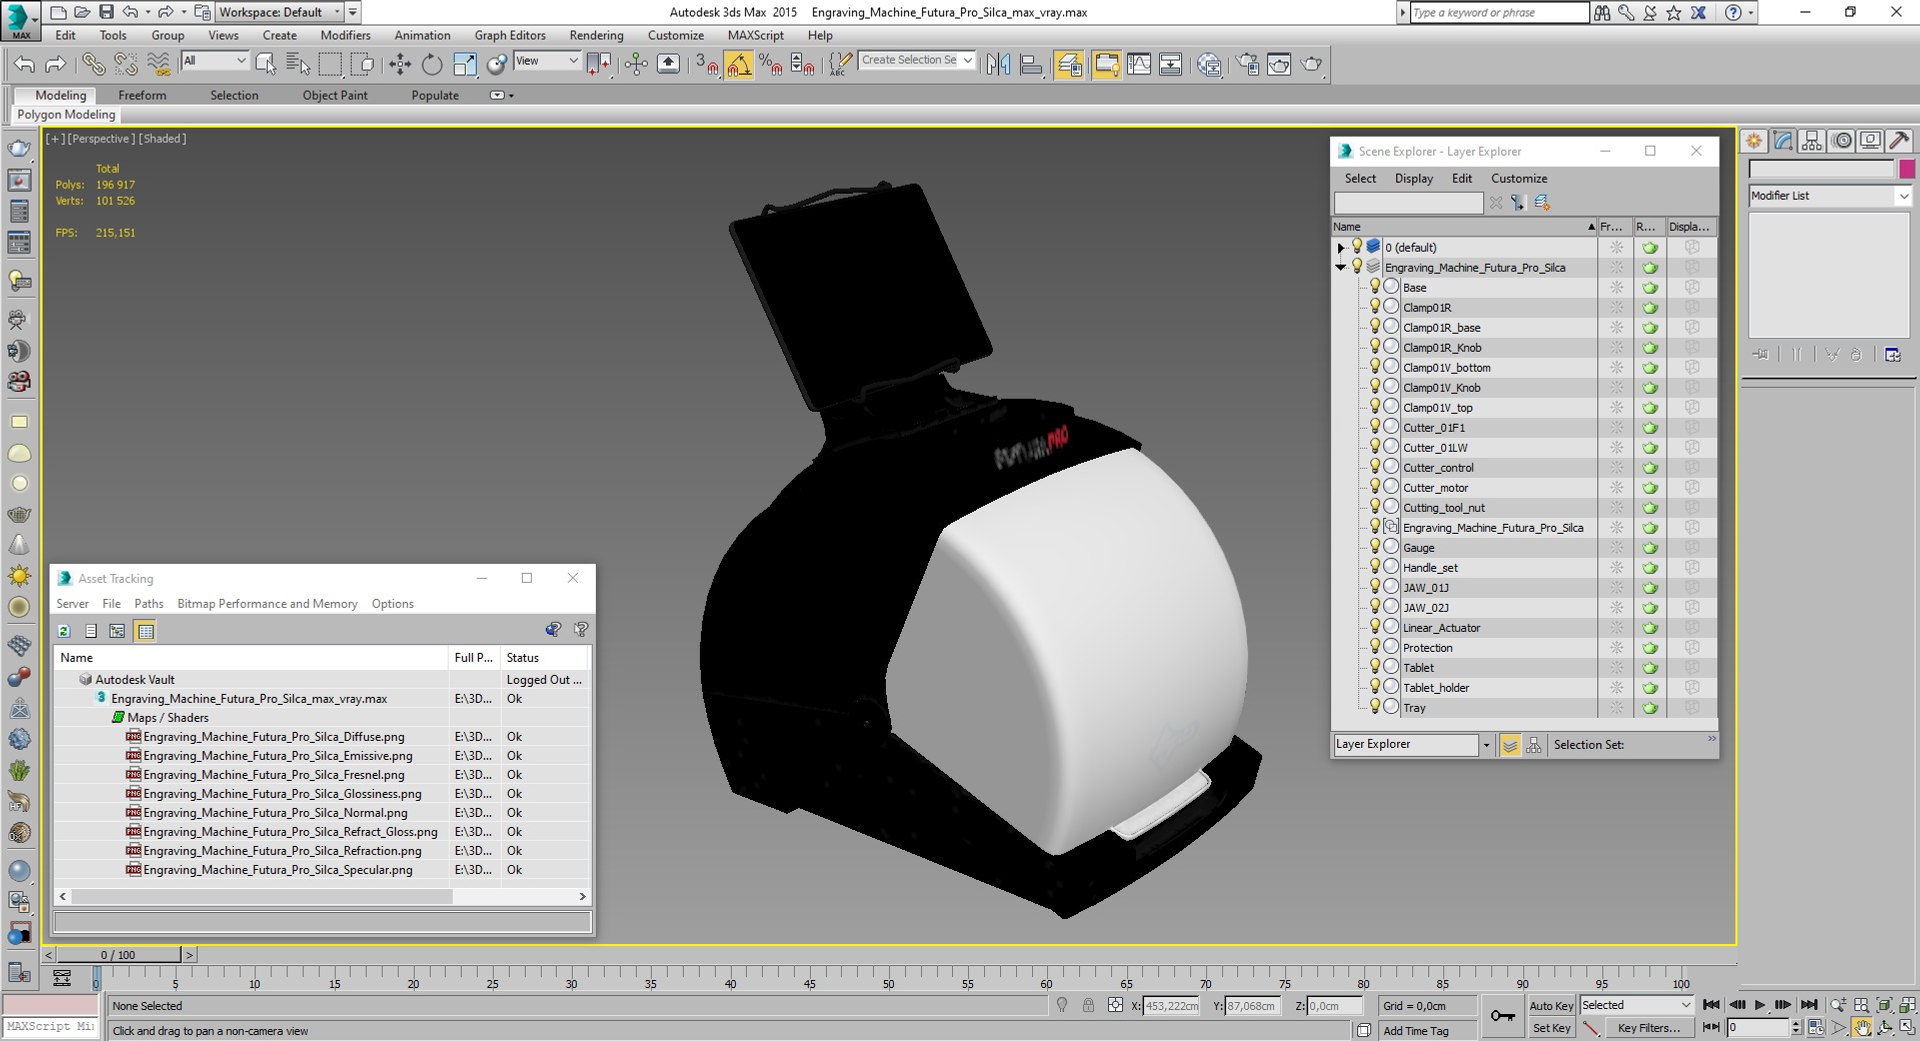Click the time slider 0 / 100 handle
1920x1041 pixels.
click(118, 955)
